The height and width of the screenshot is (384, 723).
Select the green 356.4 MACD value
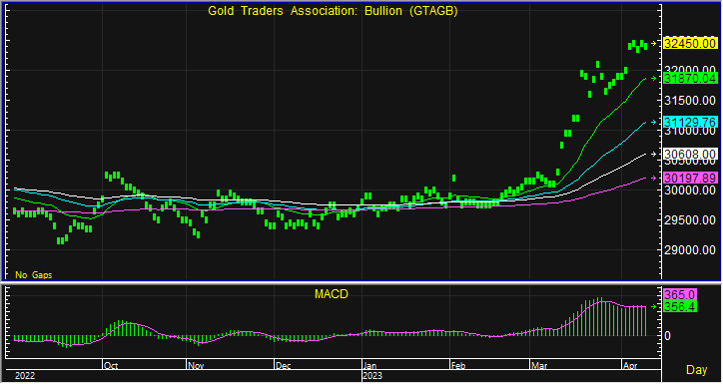pyautogui.click(x=680, y=307)
